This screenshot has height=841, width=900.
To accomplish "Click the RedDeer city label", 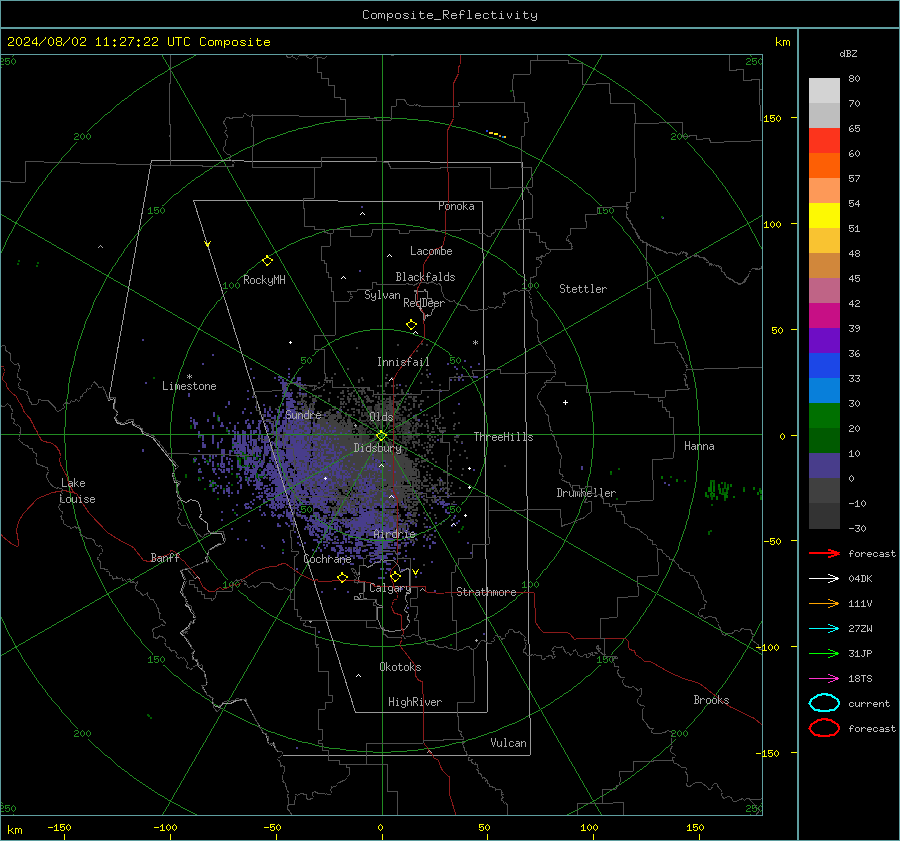I will 424,303.
